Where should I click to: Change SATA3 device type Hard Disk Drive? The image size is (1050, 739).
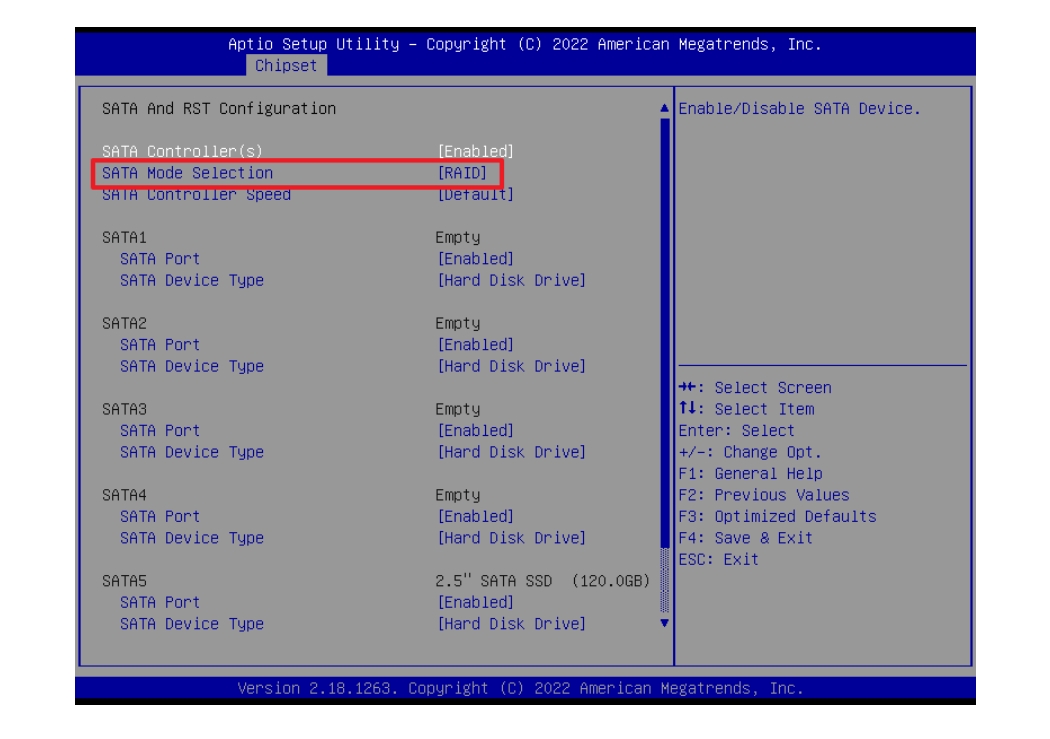512,452
